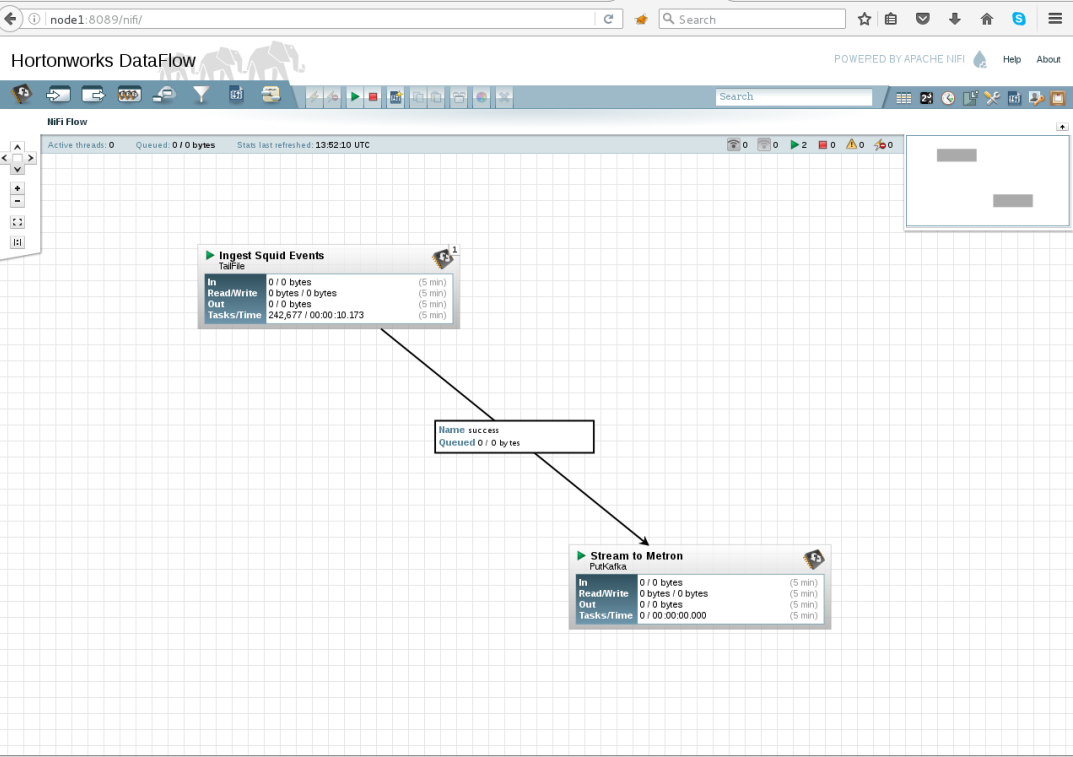
Task: Zoom in on the canvas
Action: tap(18, 188)
